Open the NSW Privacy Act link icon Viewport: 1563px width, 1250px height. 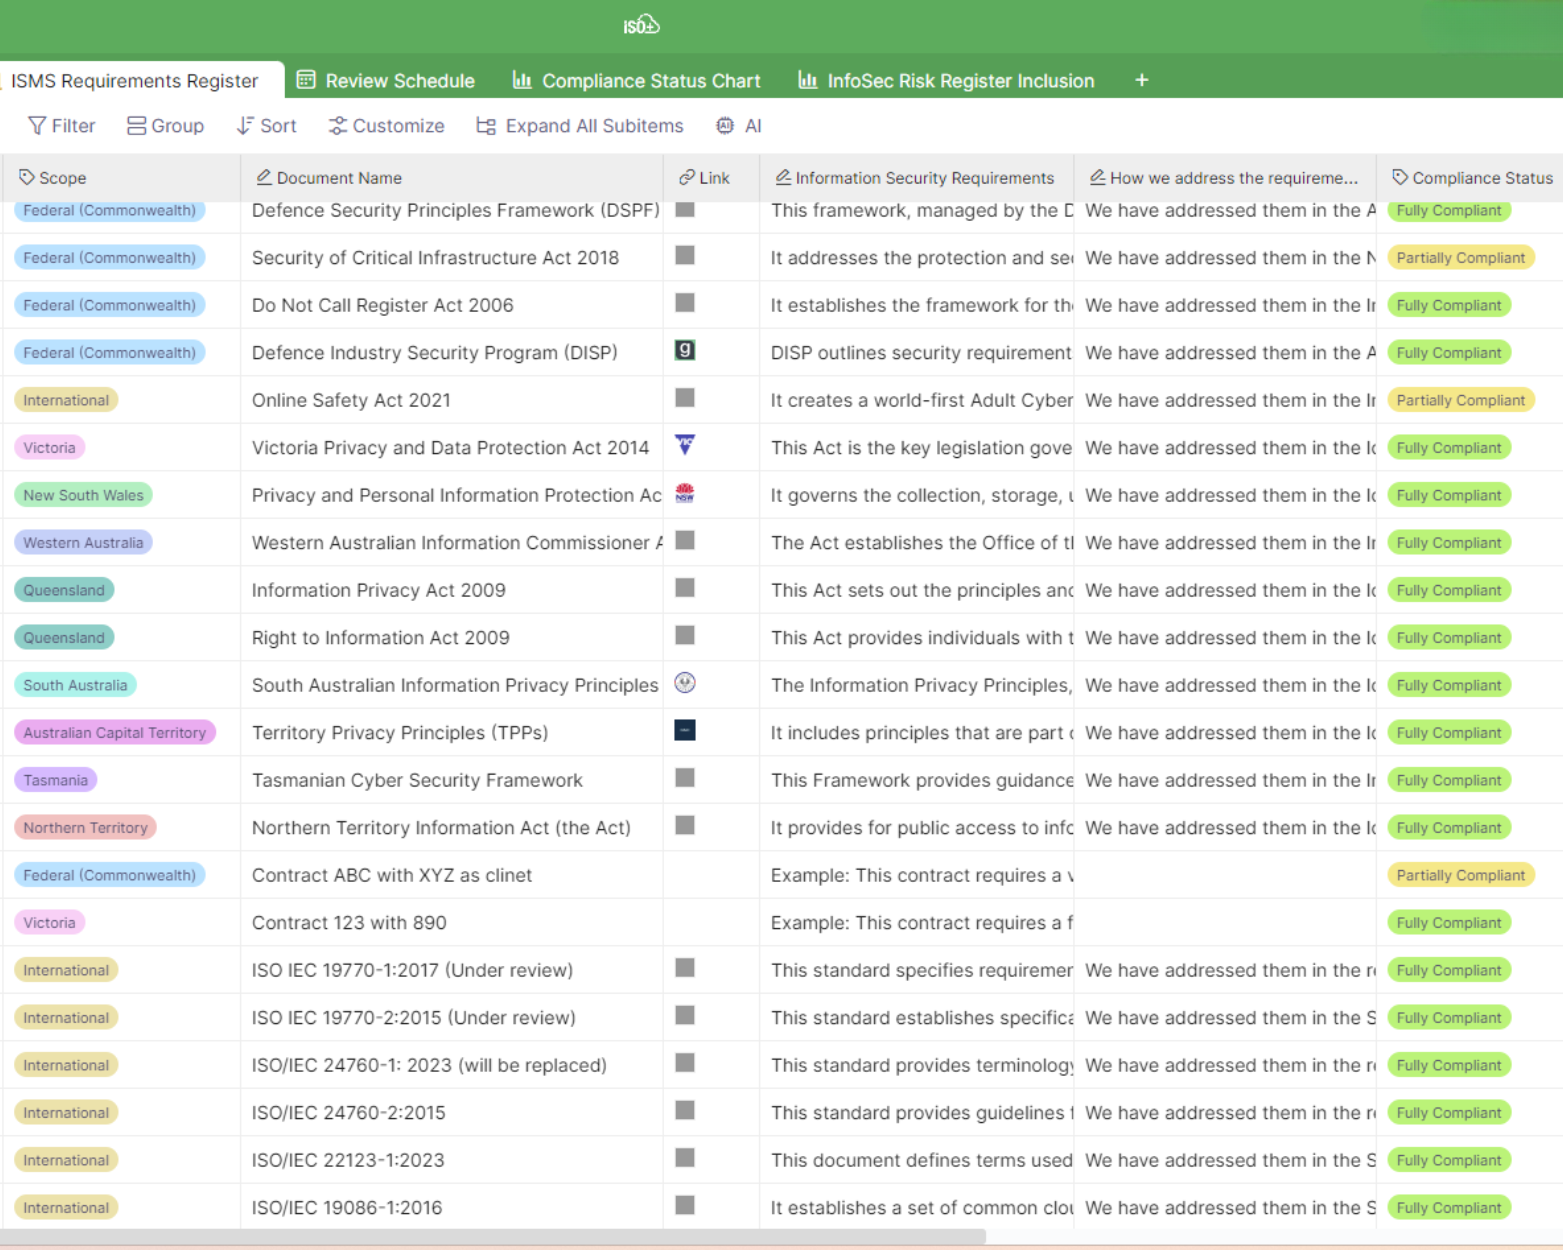pyautogui.click(x=685, y=493)
